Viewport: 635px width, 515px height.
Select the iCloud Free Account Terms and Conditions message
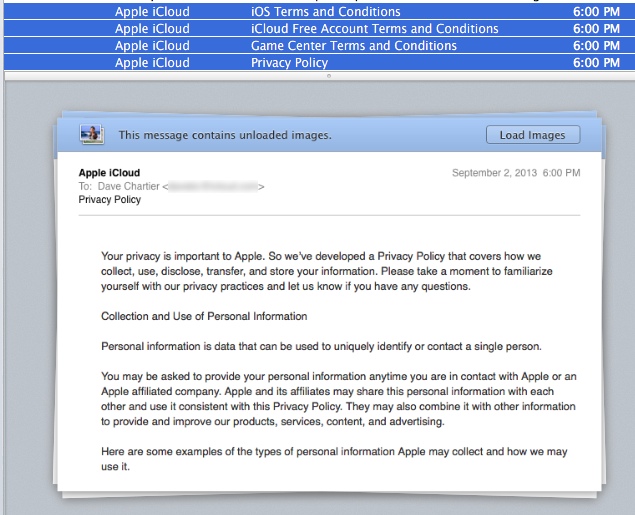click(318, 28)
